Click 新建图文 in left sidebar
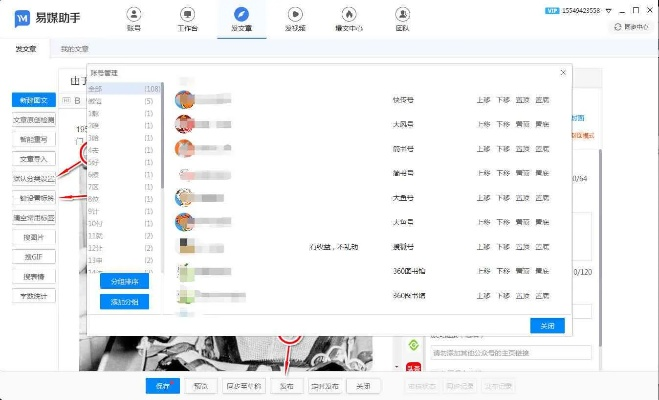The image size is (659, 400). [34, 100]
